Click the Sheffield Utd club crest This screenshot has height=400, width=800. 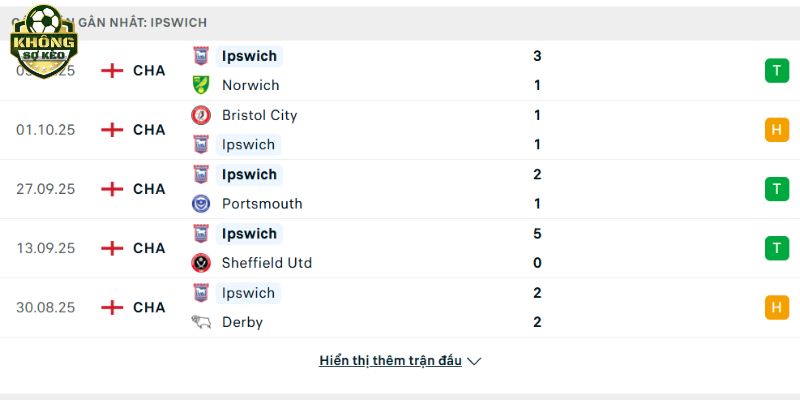click(x=201, y=263)
